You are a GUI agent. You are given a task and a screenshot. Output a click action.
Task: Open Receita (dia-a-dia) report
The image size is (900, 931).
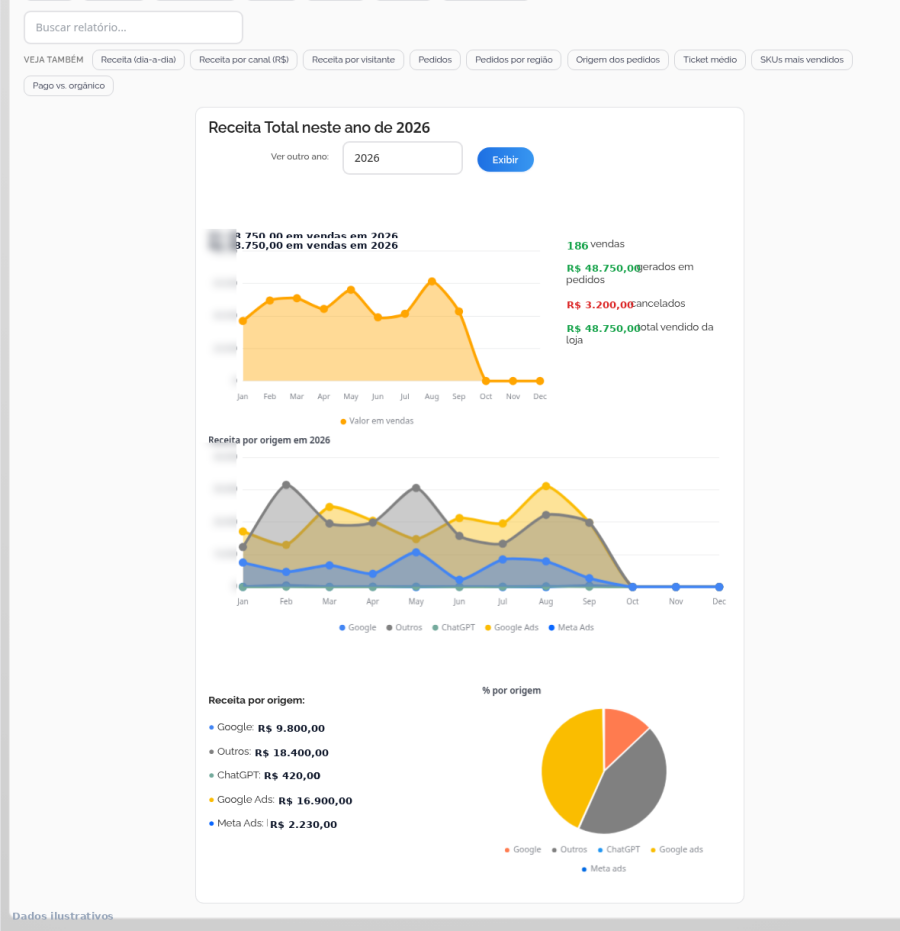tap(138, 60)
